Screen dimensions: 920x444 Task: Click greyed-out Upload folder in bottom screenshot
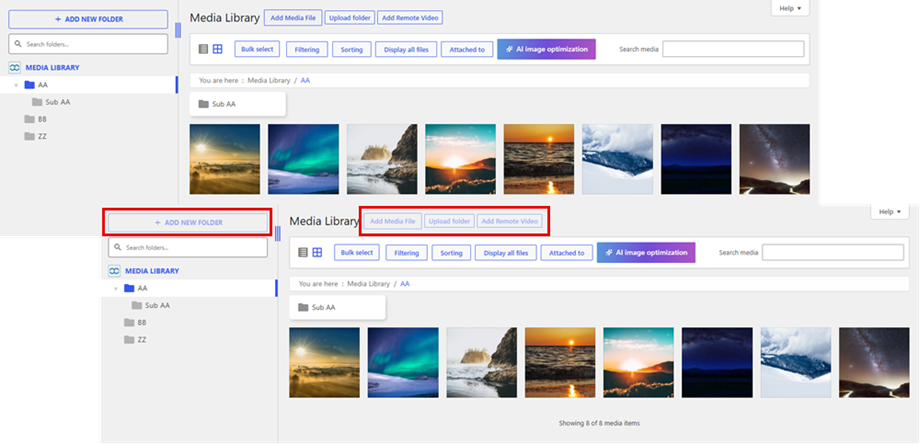pyautogui.click(x=449, y=221)
